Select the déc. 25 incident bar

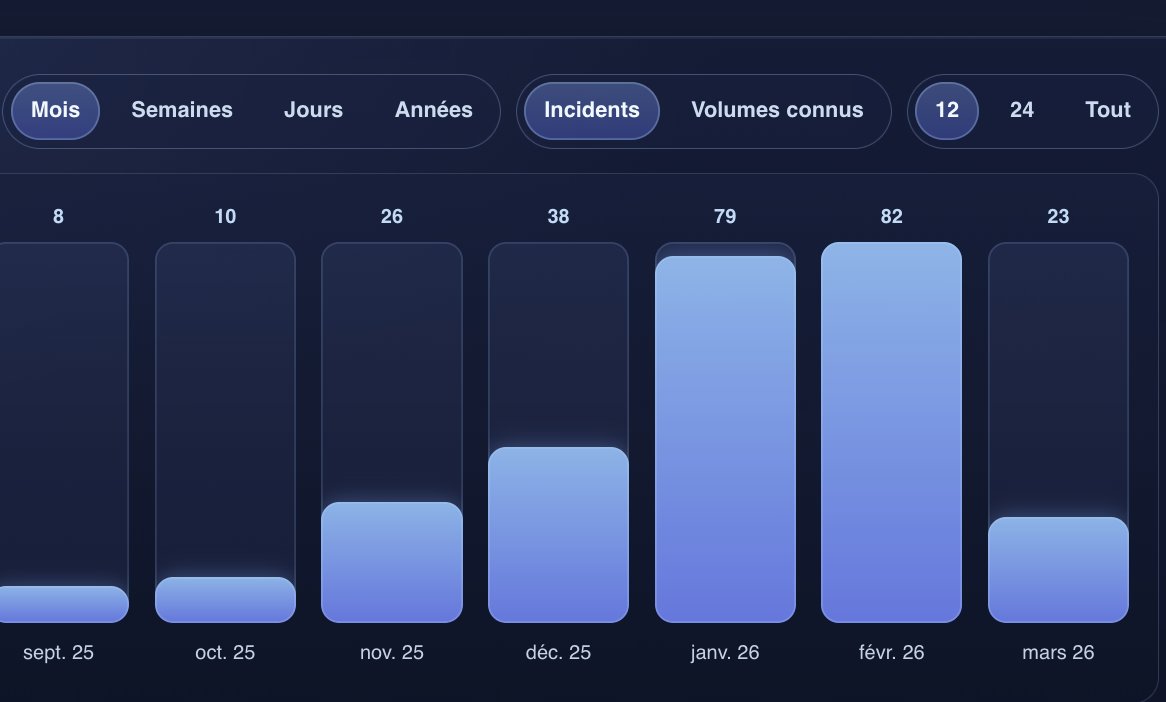point(558,535)
